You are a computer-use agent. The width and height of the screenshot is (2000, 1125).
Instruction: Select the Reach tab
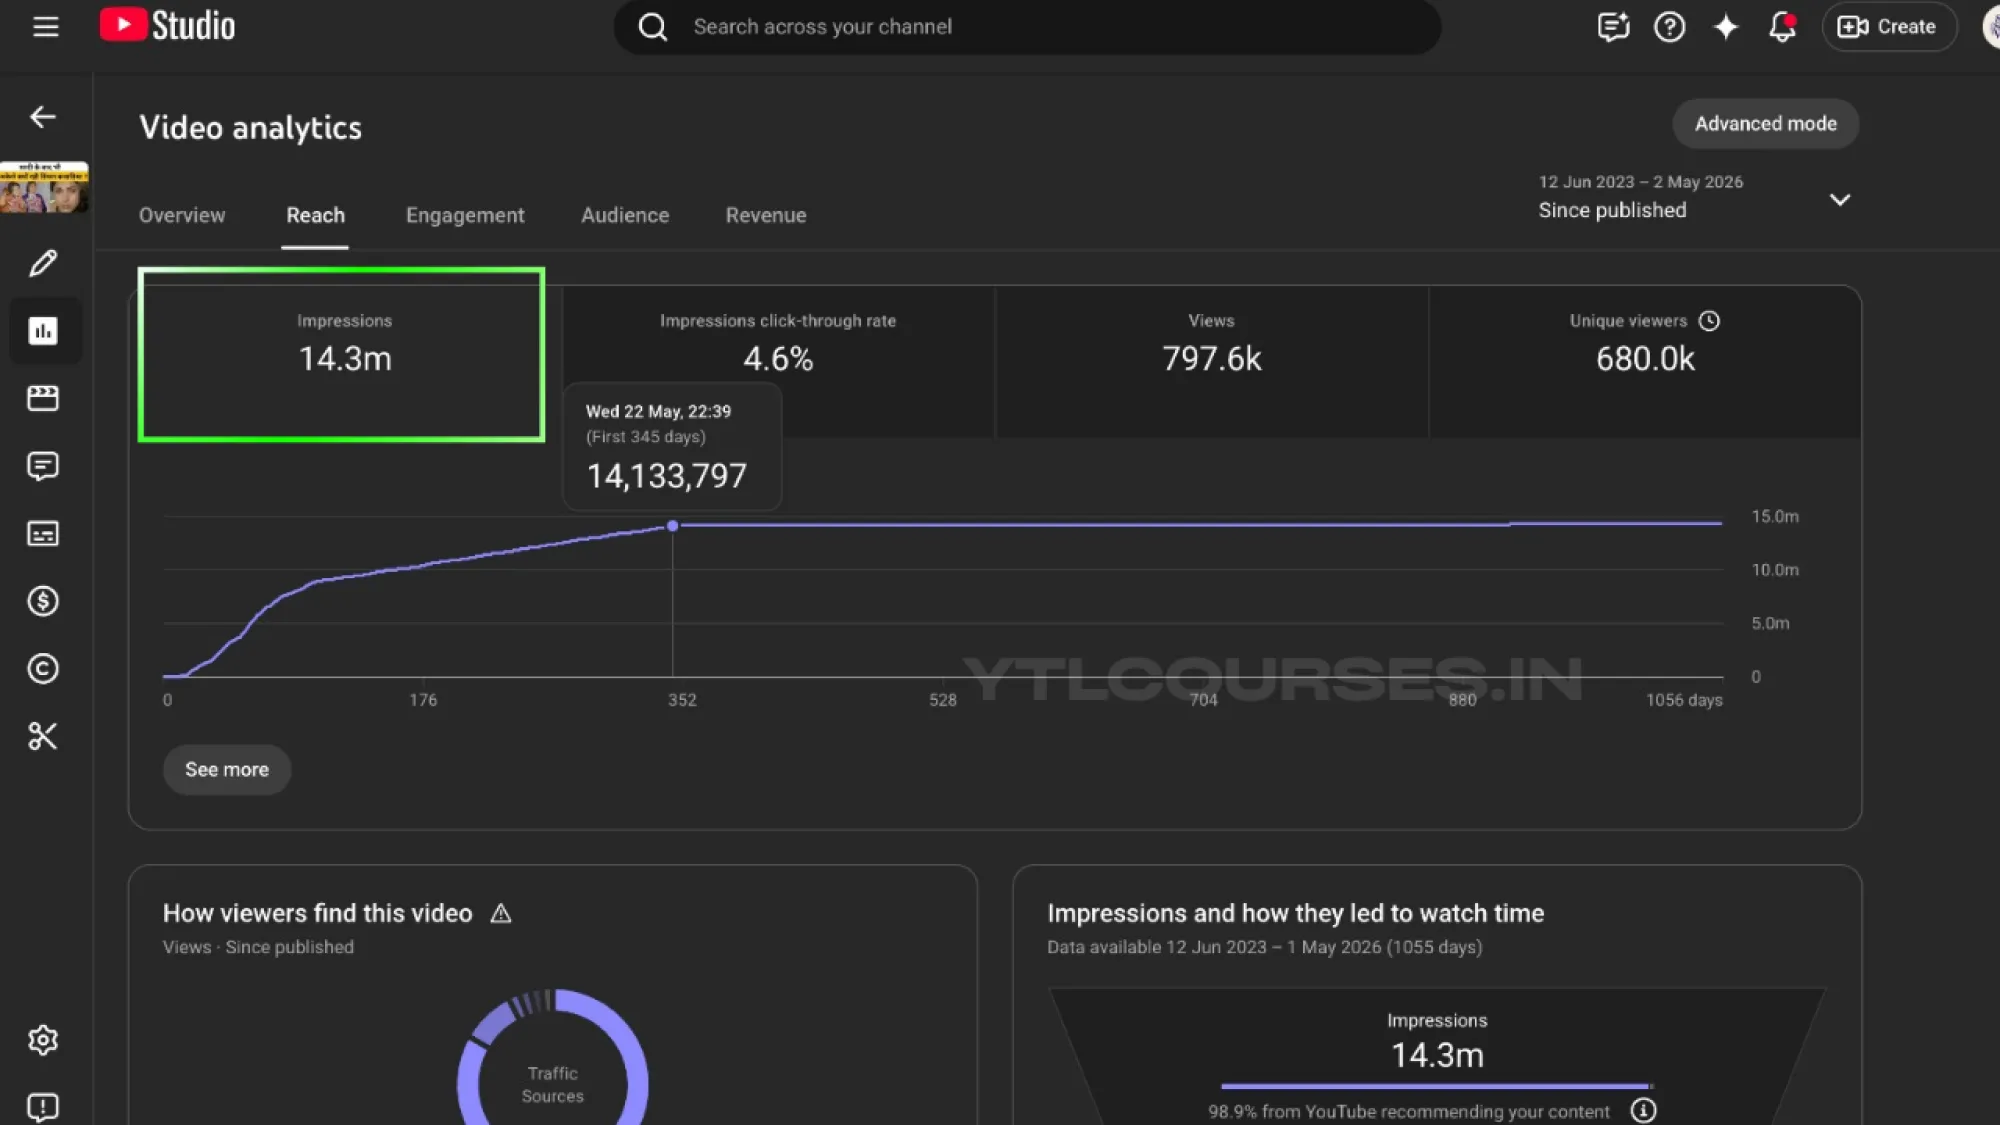(315, 215)
